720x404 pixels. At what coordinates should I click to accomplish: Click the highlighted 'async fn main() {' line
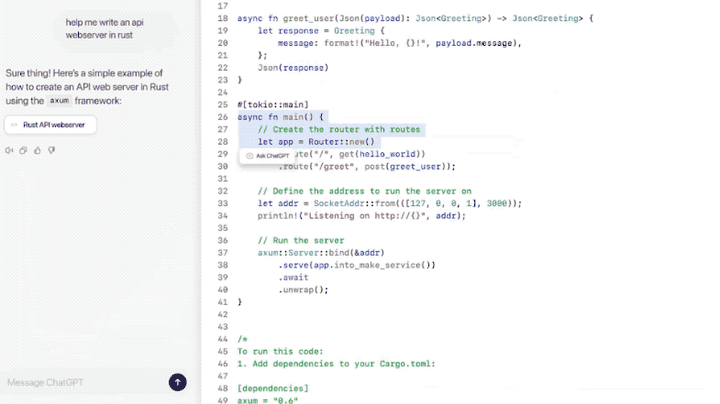tap(280, 117)
